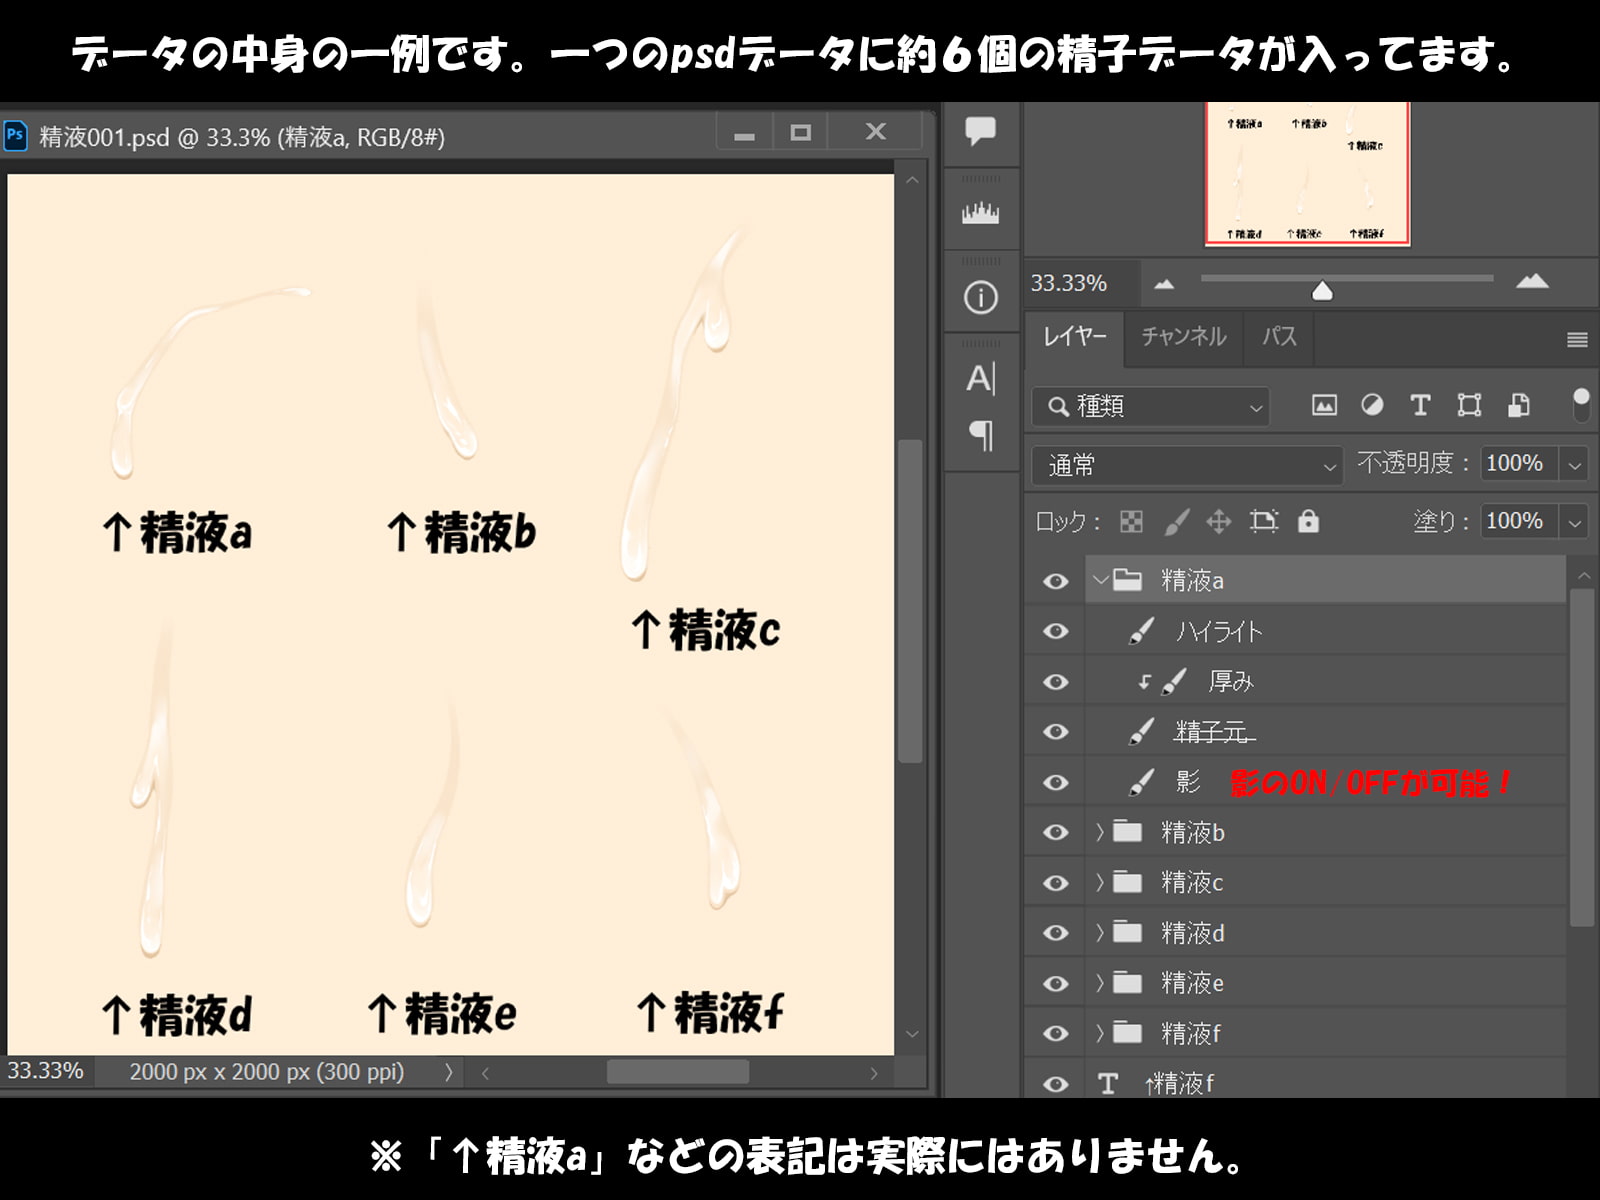Hide the ハイライト layer
This screenshot has width=1600, height=1200.
click(x=1055, y=631)
